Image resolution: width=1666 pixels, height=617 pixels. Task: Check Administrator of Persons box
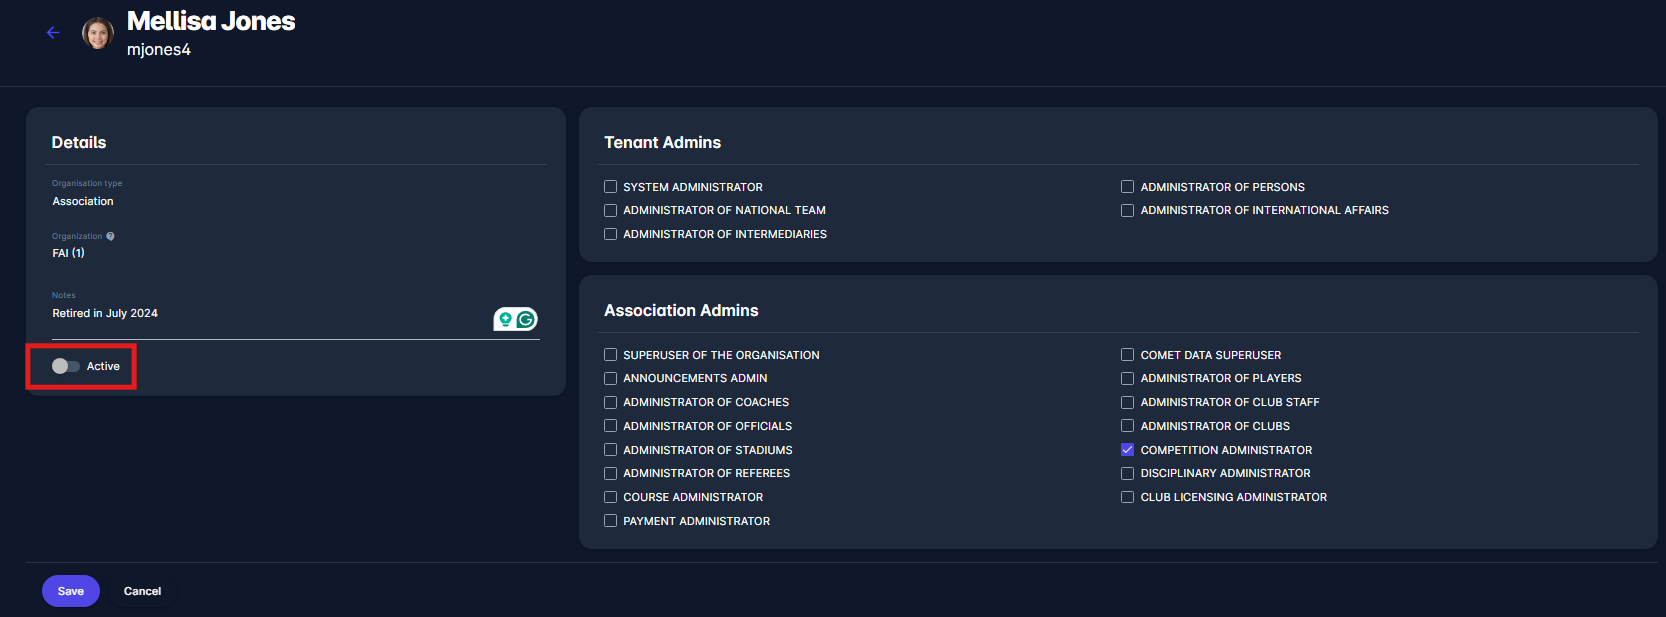click(1127, 187)
